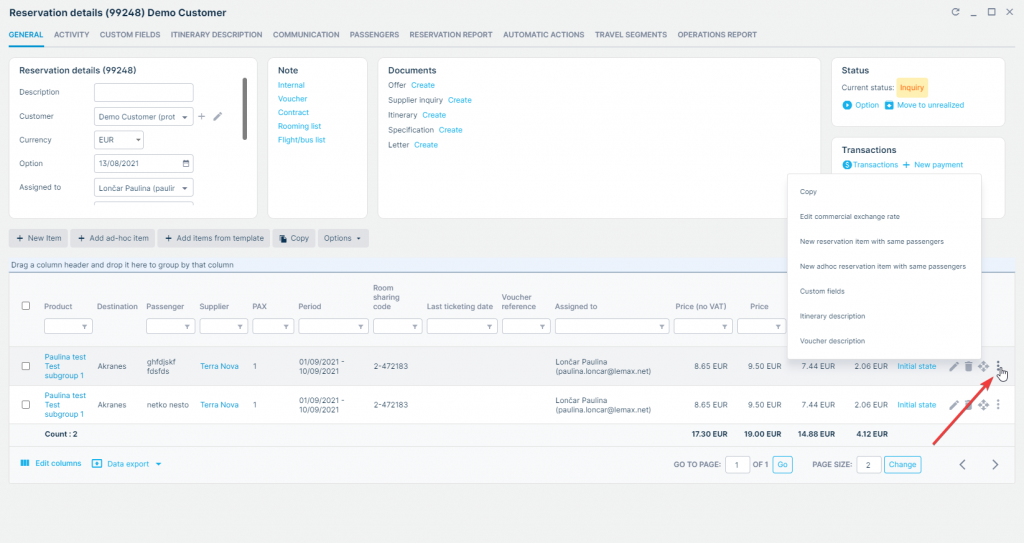Viewport: 1024px width, 543px height.
Task: Open the Reservation Report tab
Action: pyautogui.click(x=451, y=35)
